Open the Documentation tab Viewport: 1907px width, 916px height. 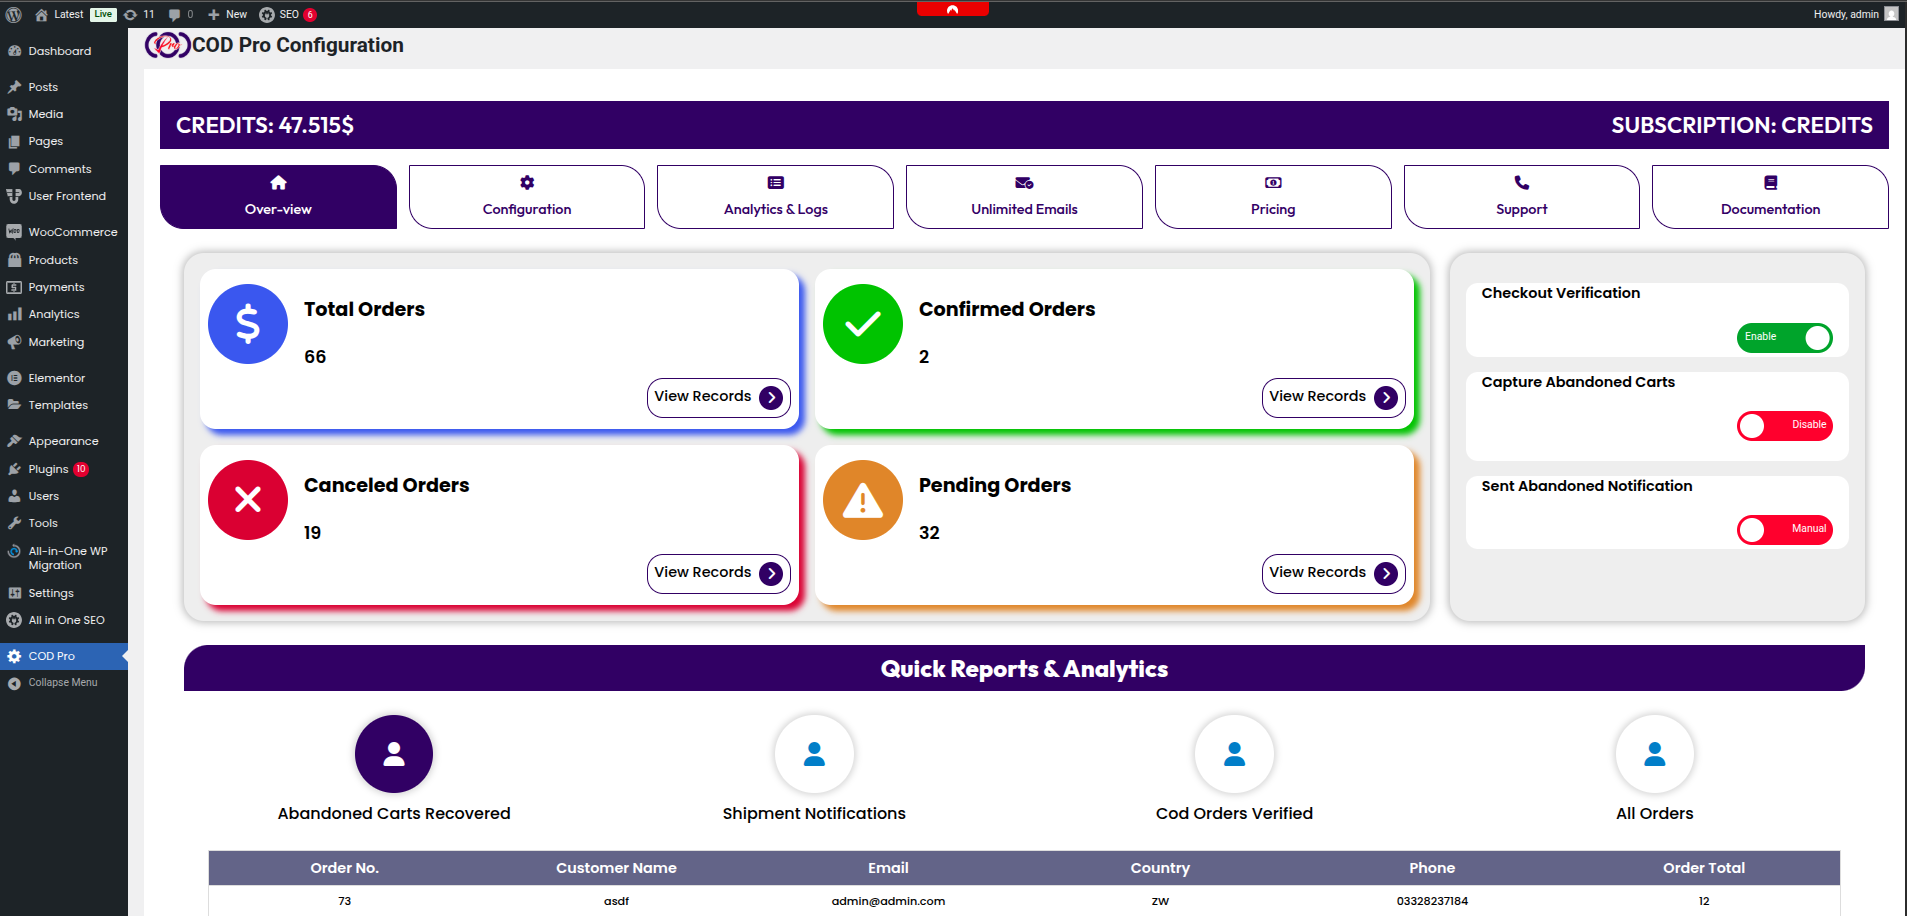(1770, 197)
